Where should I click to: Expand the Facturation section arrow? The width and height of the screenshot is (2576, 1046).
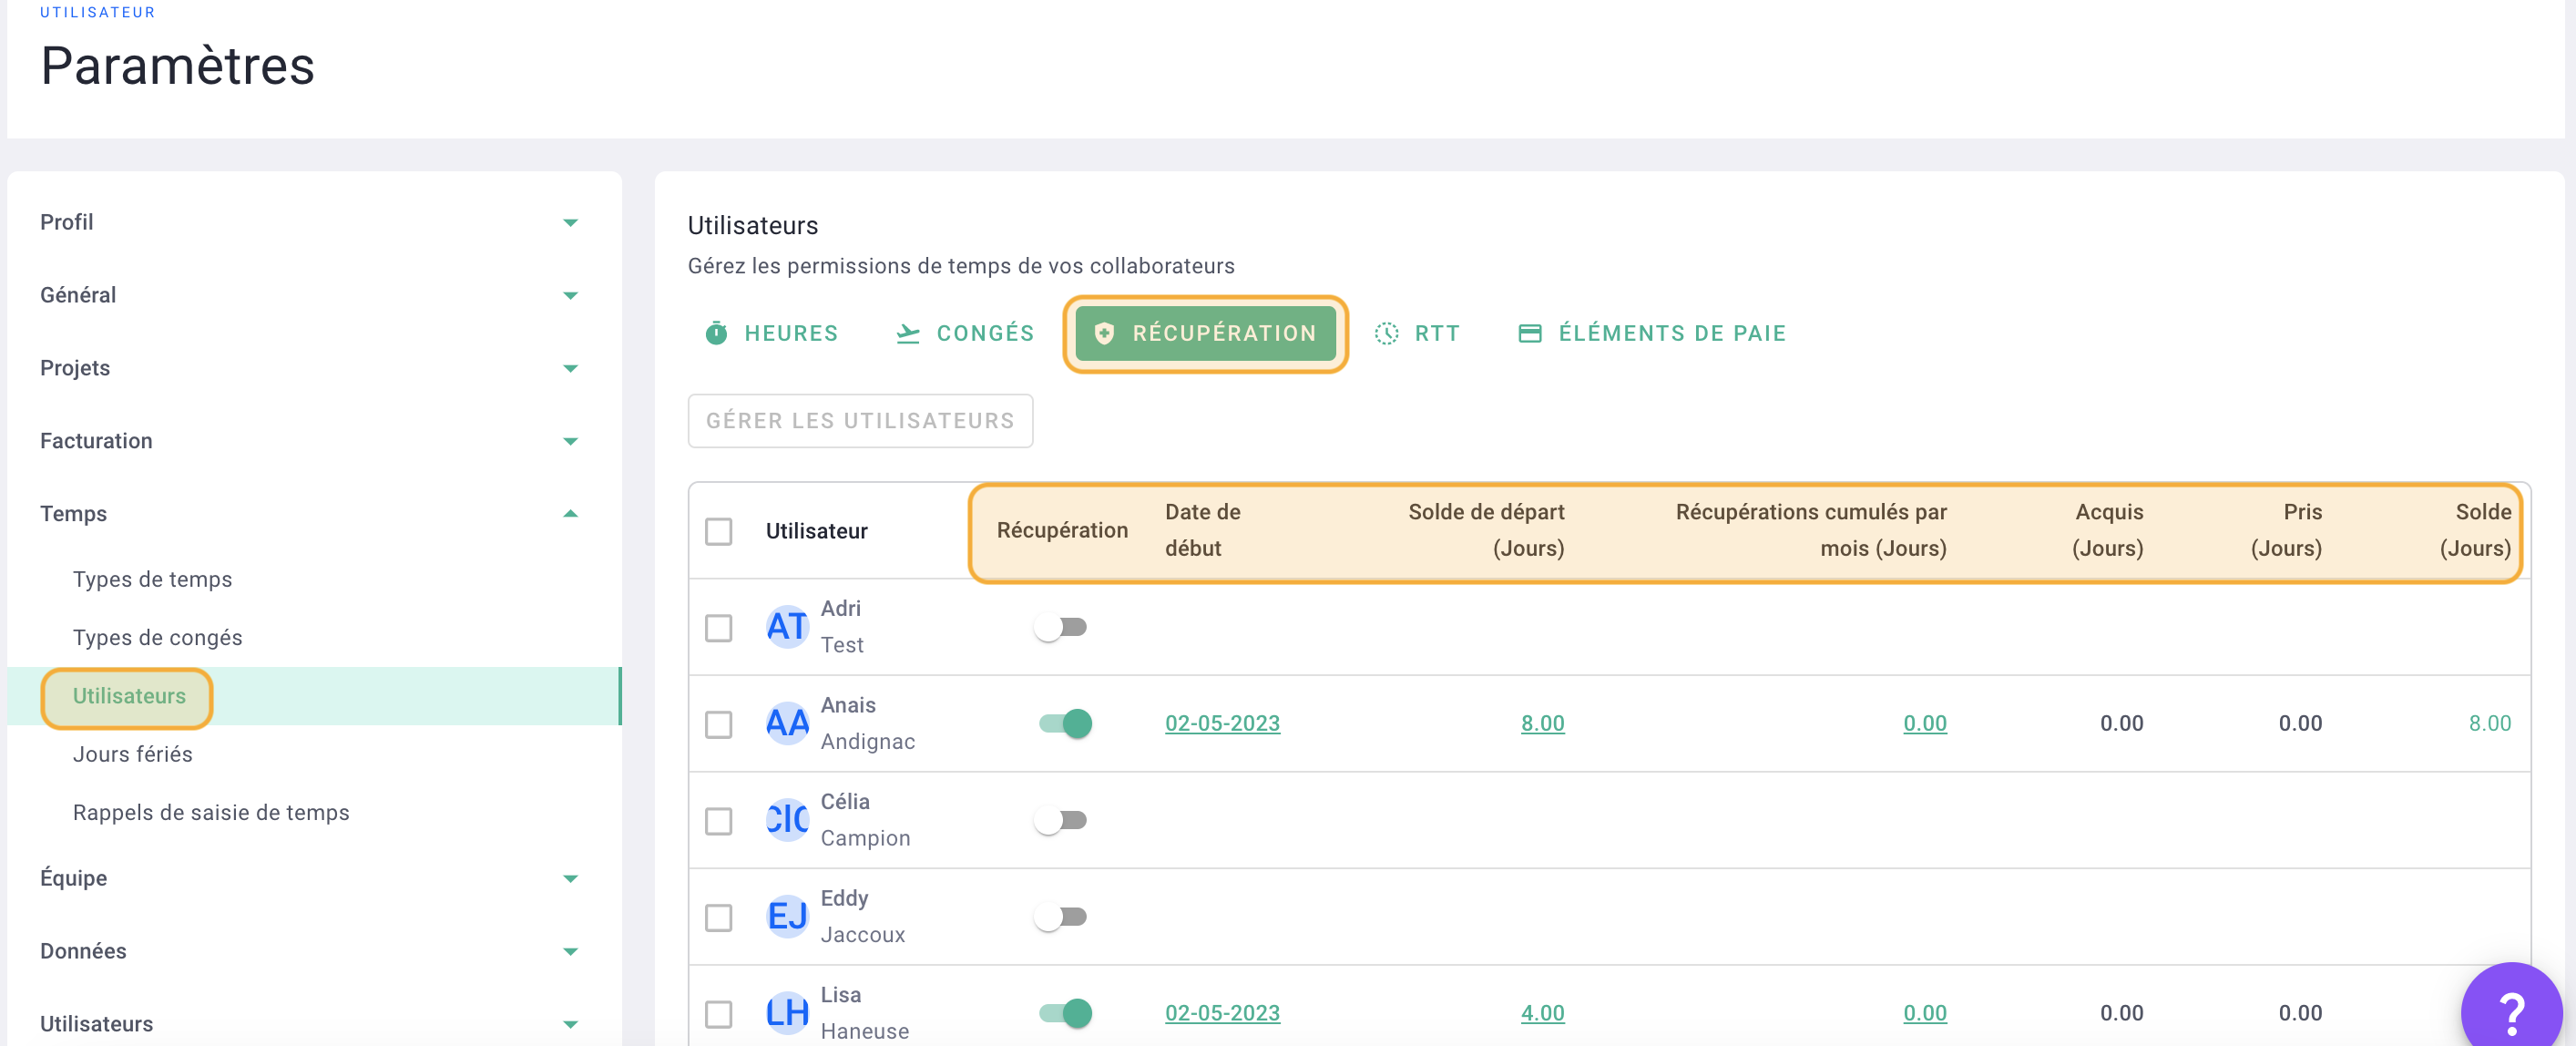click(x=570, y=441)
